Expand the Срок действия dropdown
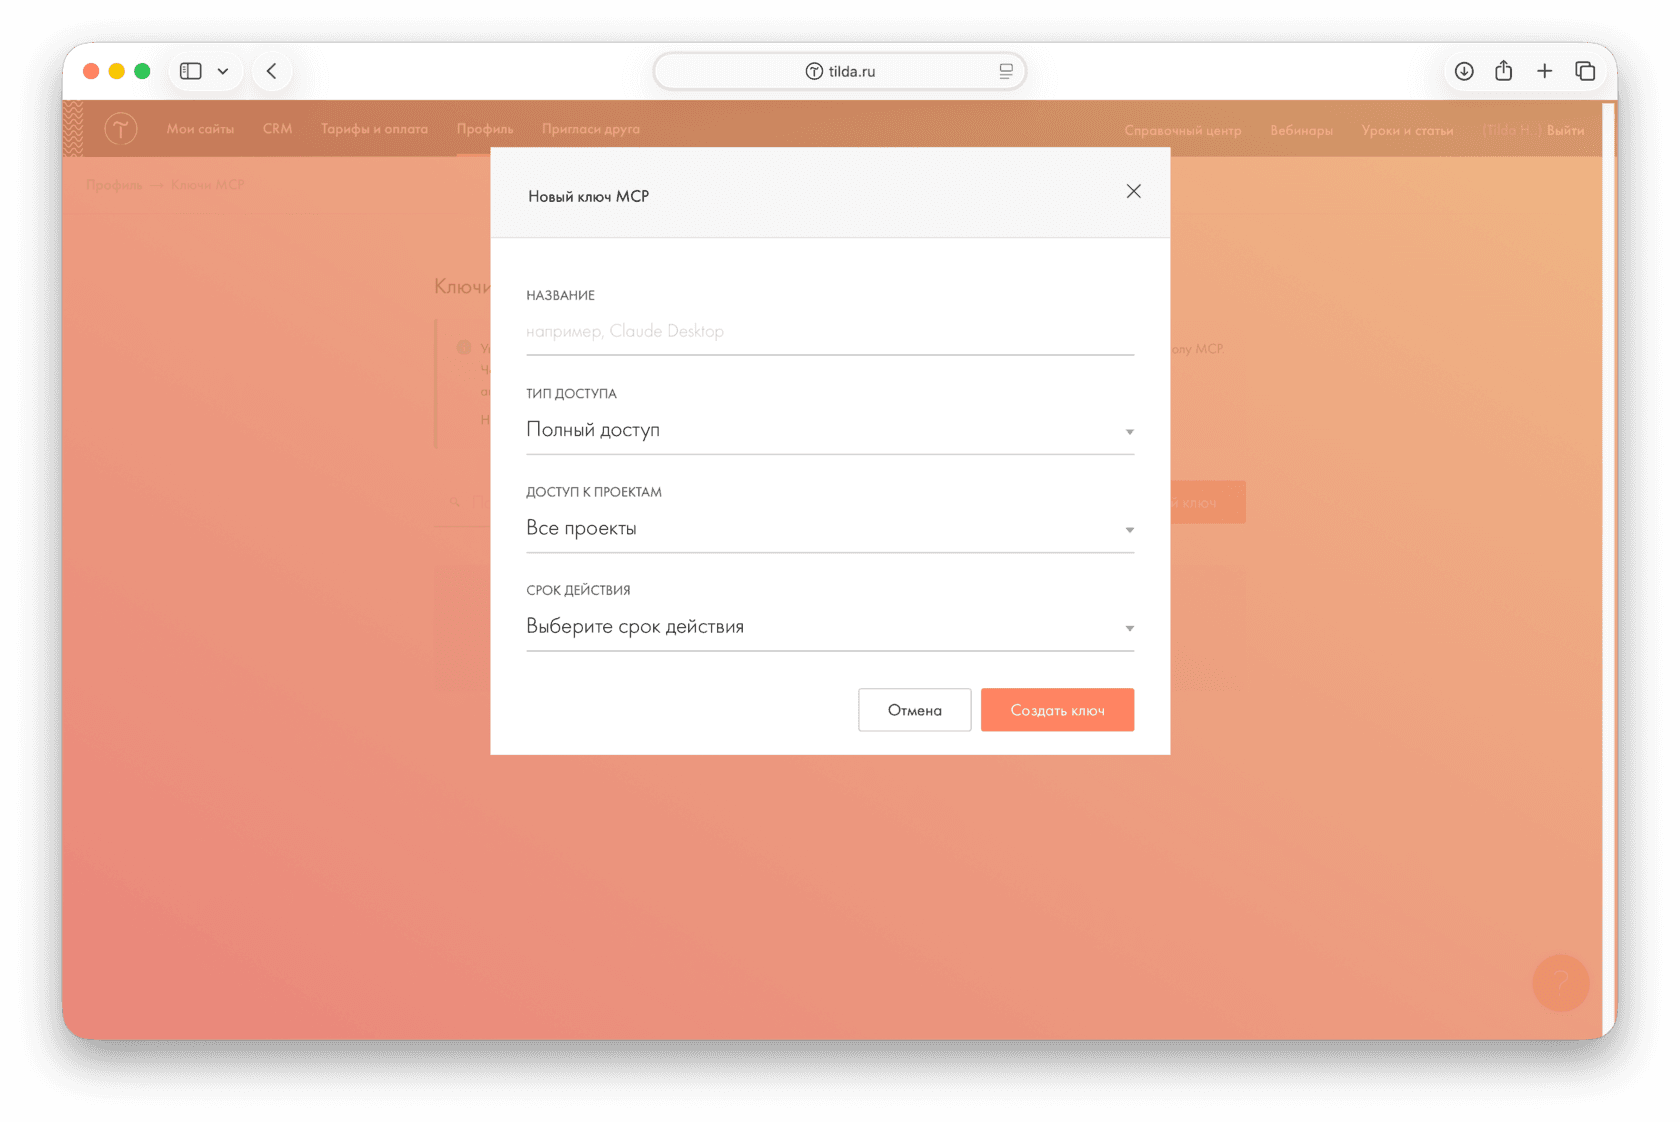Screen dimensions: 1680x1122 click(830, 627)
